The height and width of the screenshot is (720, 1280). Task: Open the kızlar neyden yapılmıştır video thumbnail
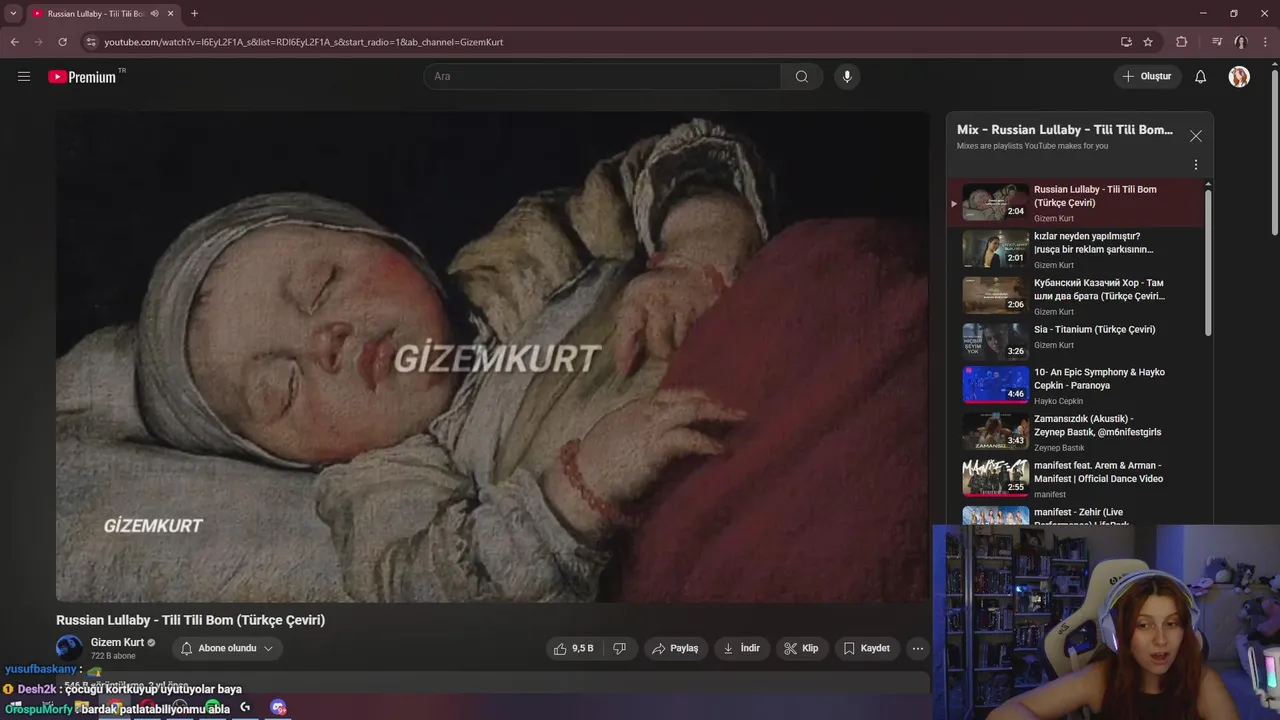tap(996, 248)
